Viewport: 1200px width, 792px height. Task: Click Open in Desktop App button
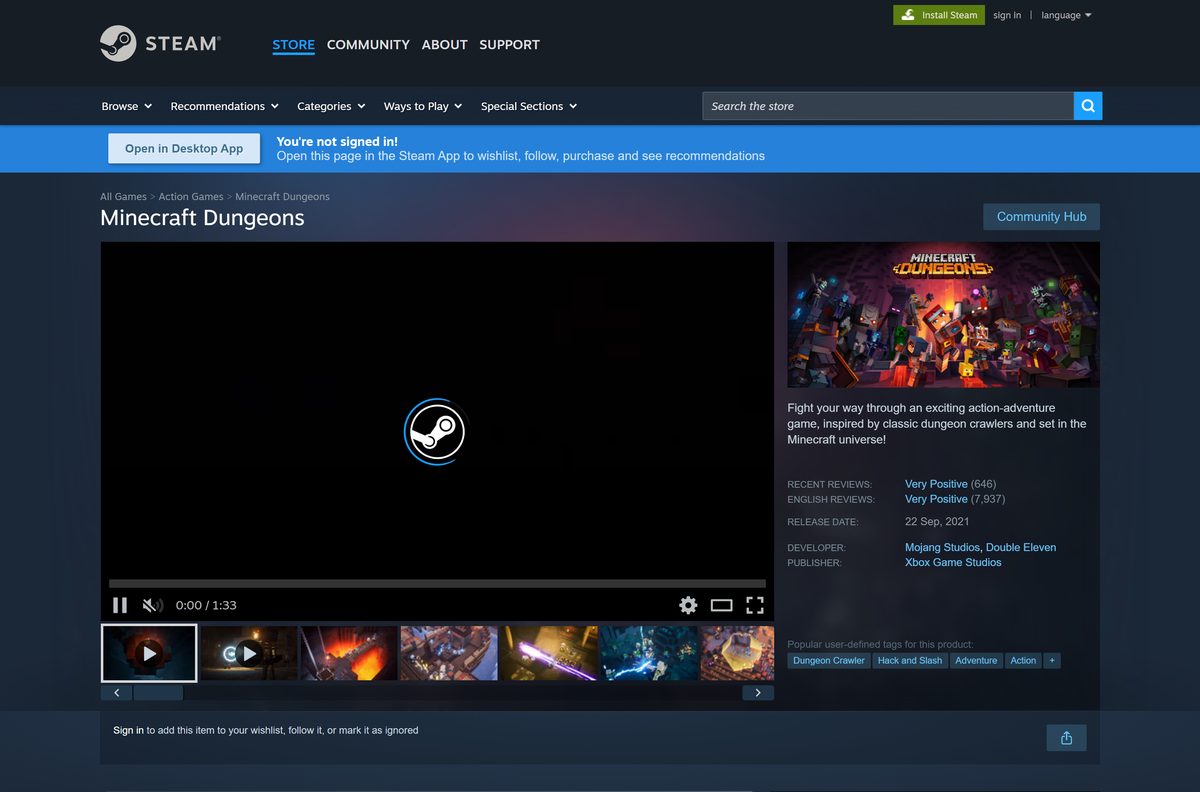point(184,148)
